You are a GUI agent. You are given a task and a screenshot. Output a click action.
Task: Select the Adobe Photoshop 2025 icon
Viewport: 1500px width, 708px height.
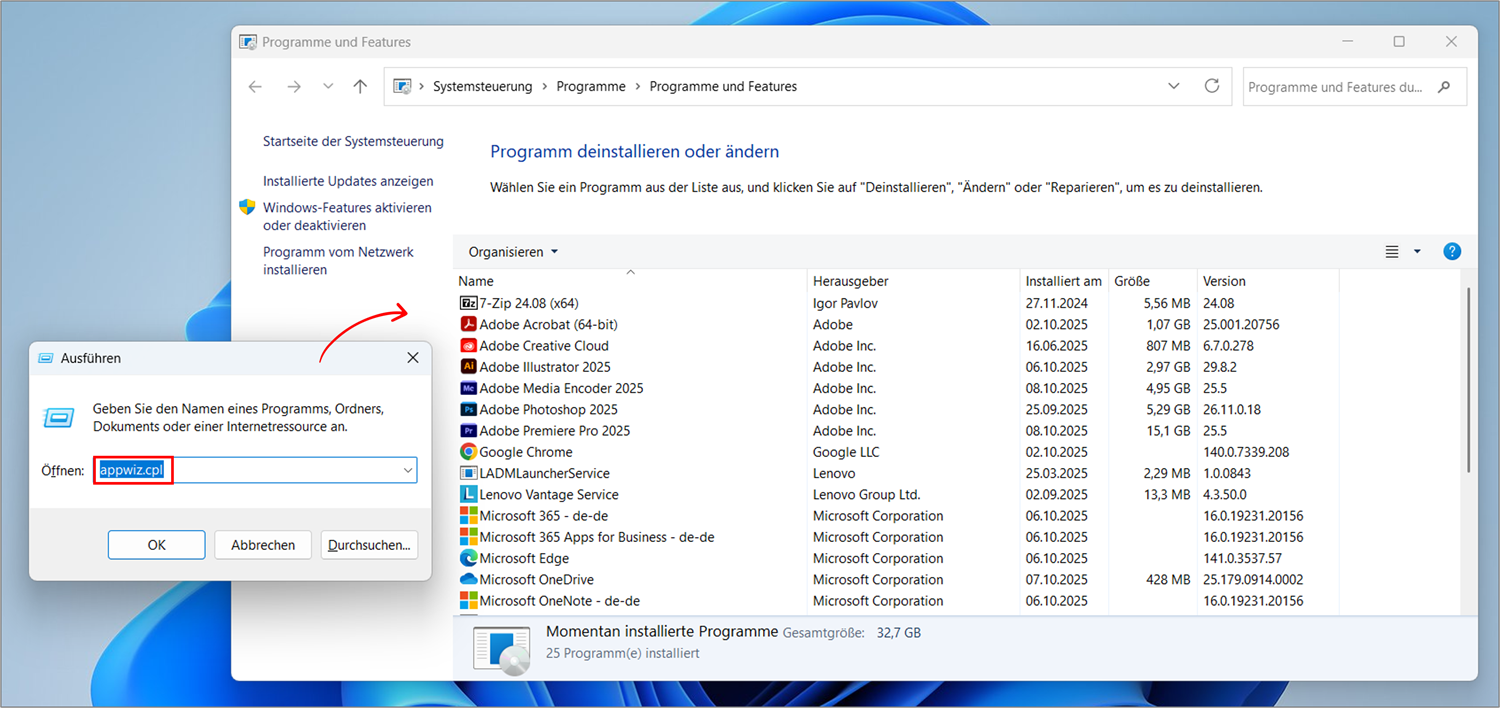click(x=468, y=409)
